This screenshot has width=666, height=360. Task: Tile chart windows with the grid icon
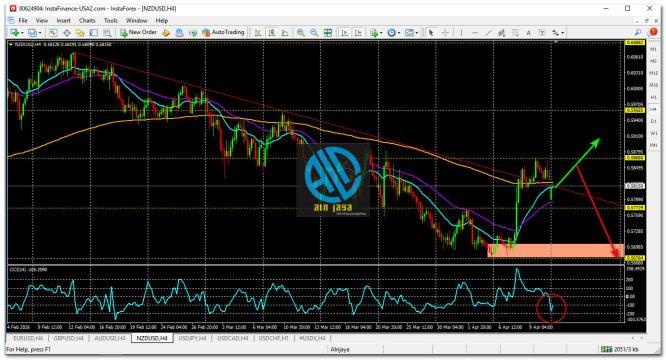328,32
